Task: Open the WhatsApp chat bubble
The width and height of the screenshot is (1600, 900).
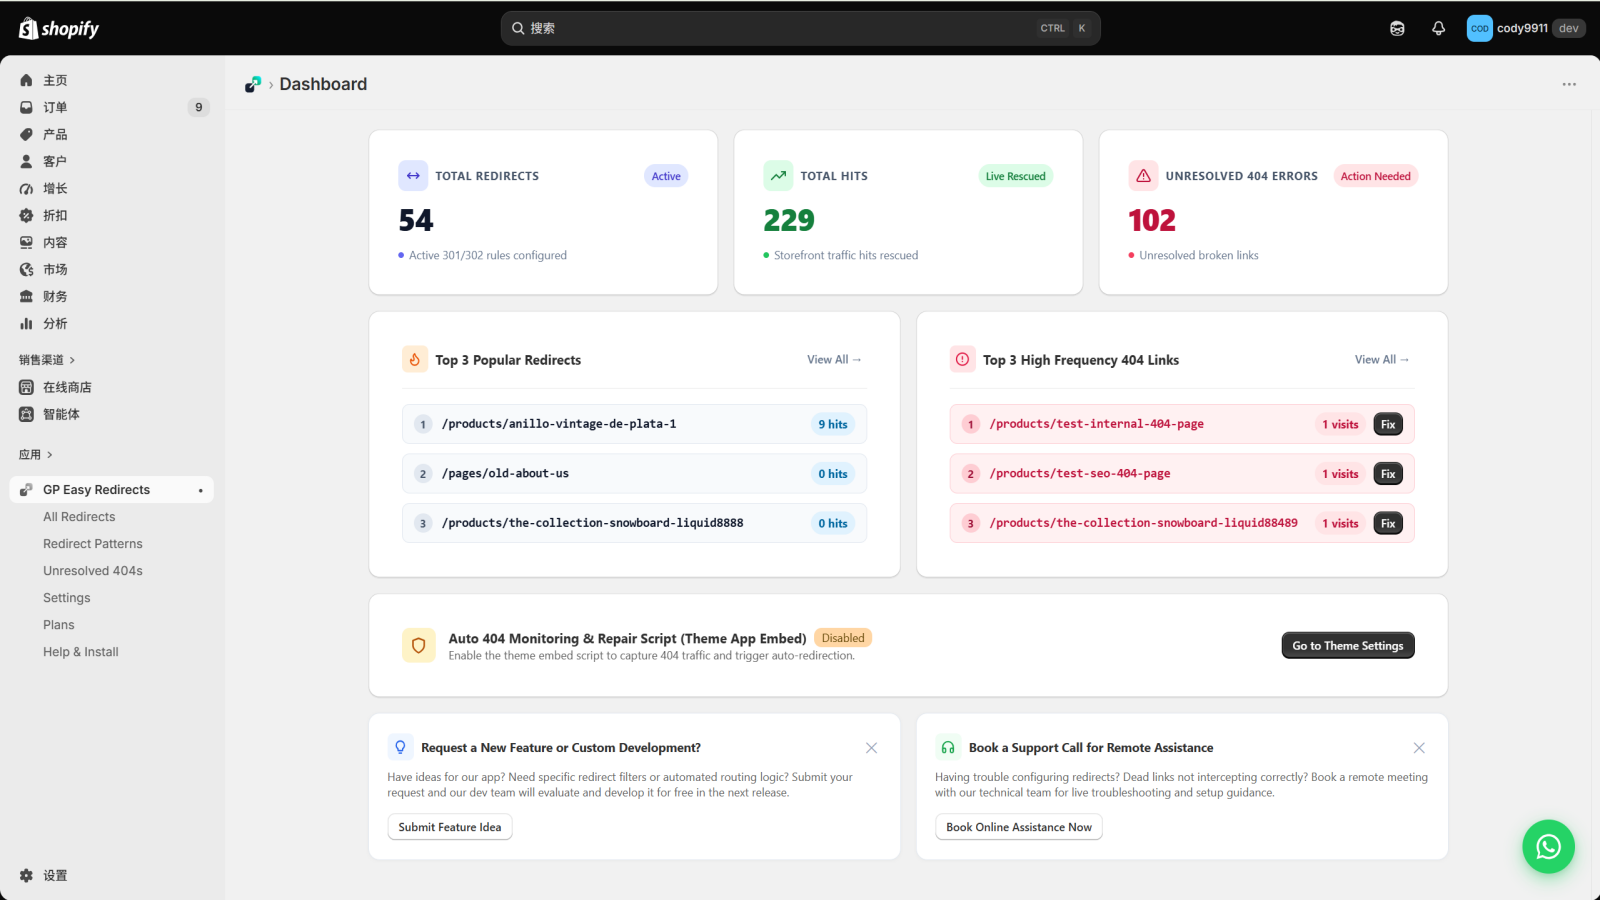Action: (x=1548, y=847)
